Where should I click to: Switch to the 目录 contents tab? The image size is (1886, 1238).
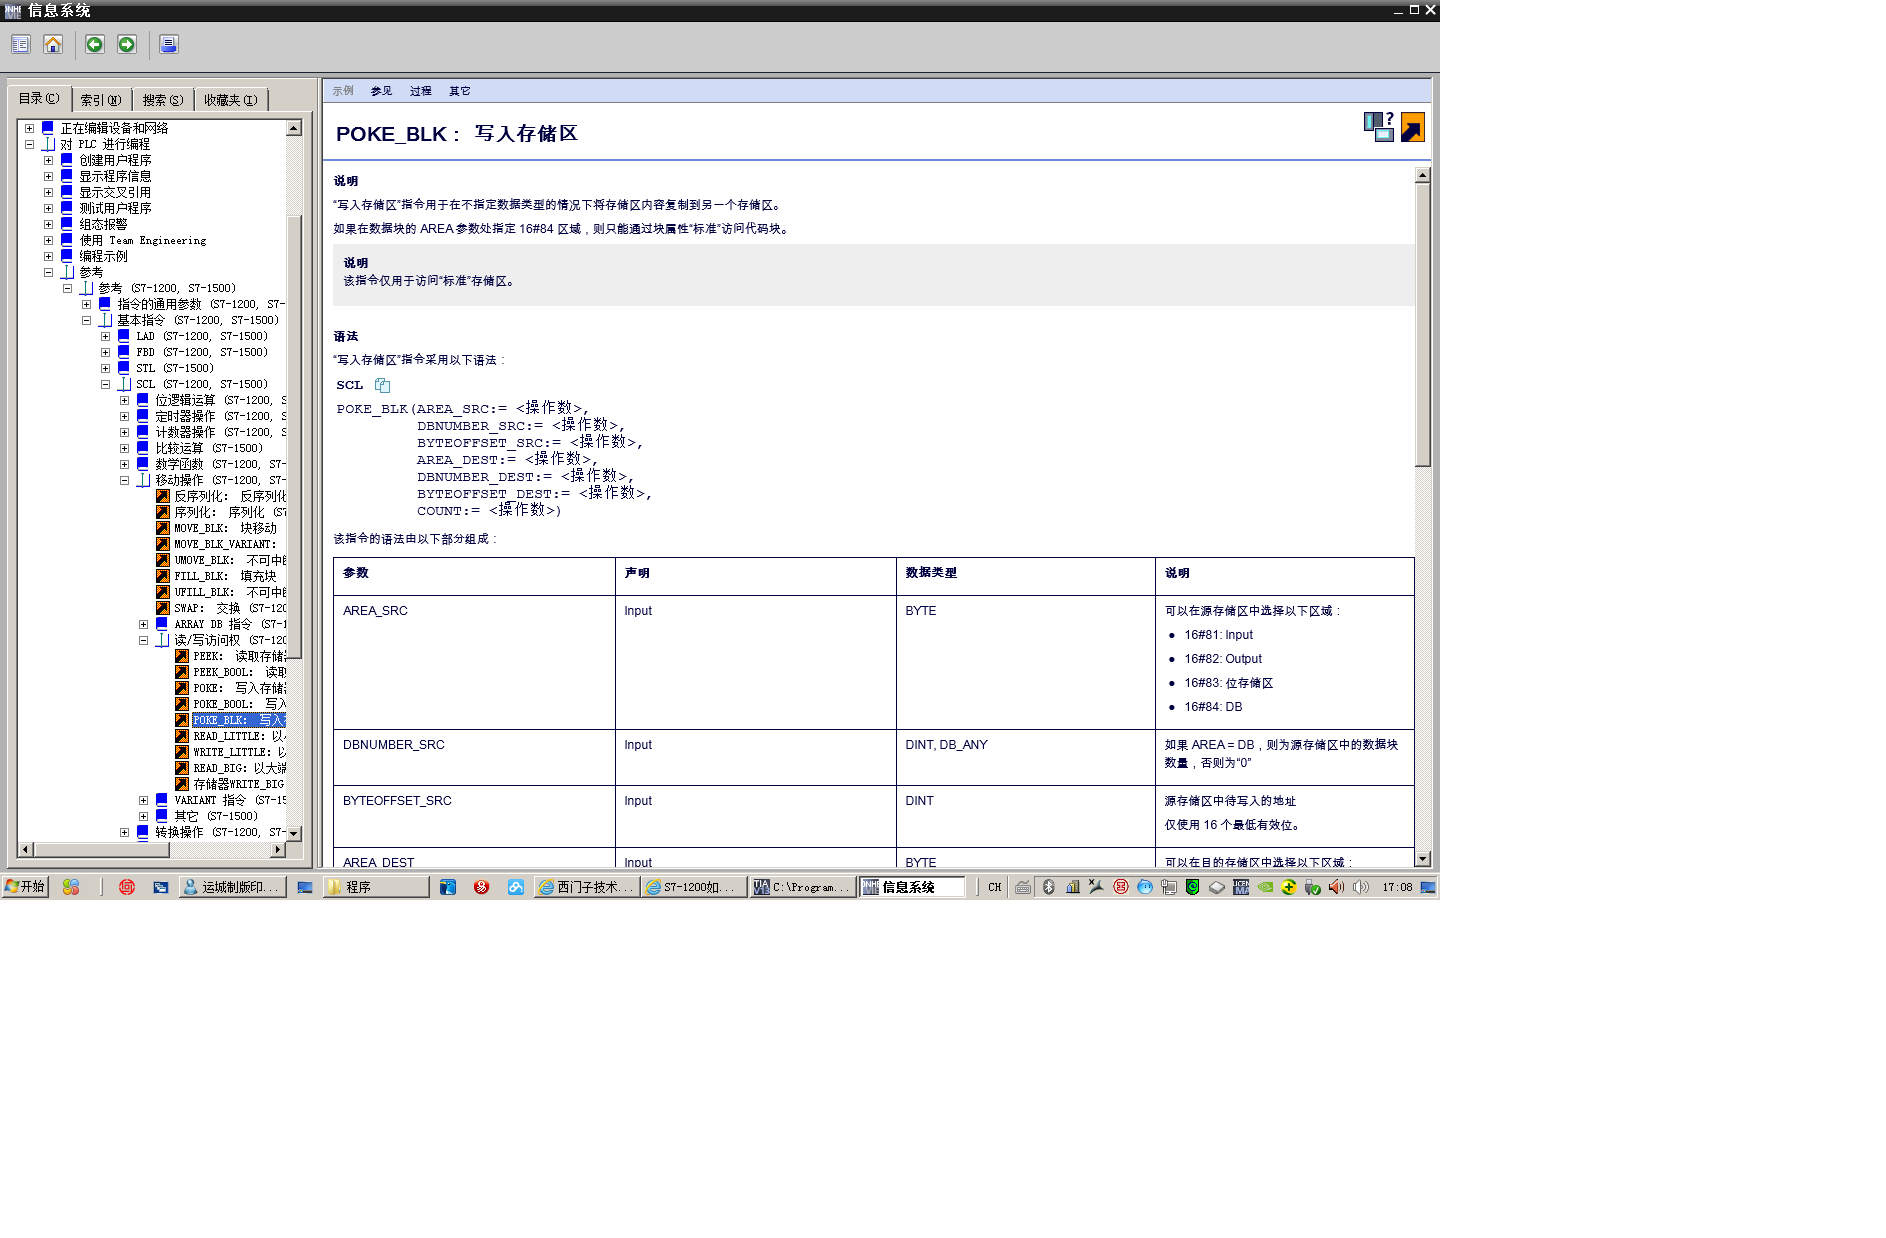coord(40,98)
